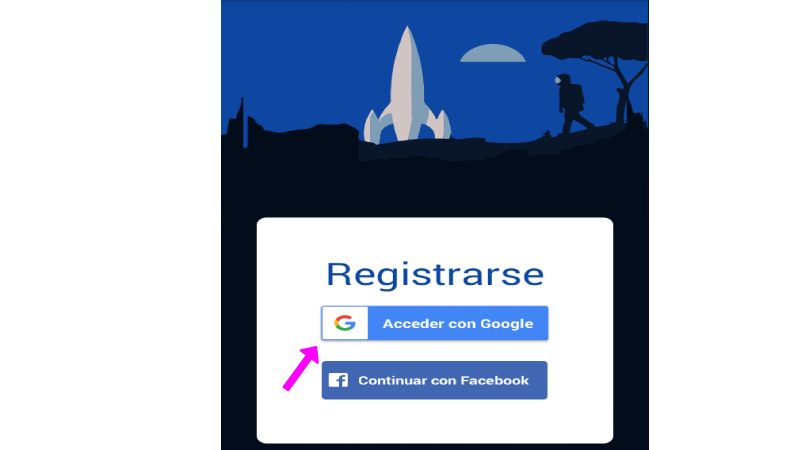Viewport: 800px width, 450px height.
Task: Choose Continuar con Facebook button
Action: (x=435, y=380)
